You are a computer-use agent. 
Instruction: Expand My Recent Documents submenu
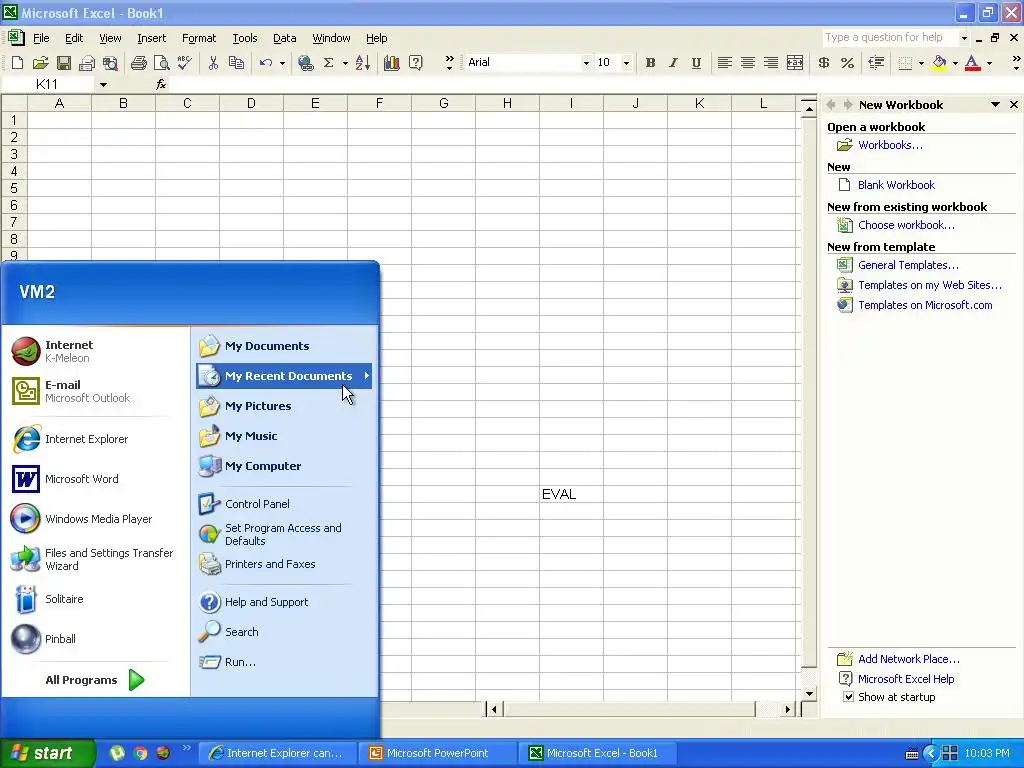click(x=284, y=376)
